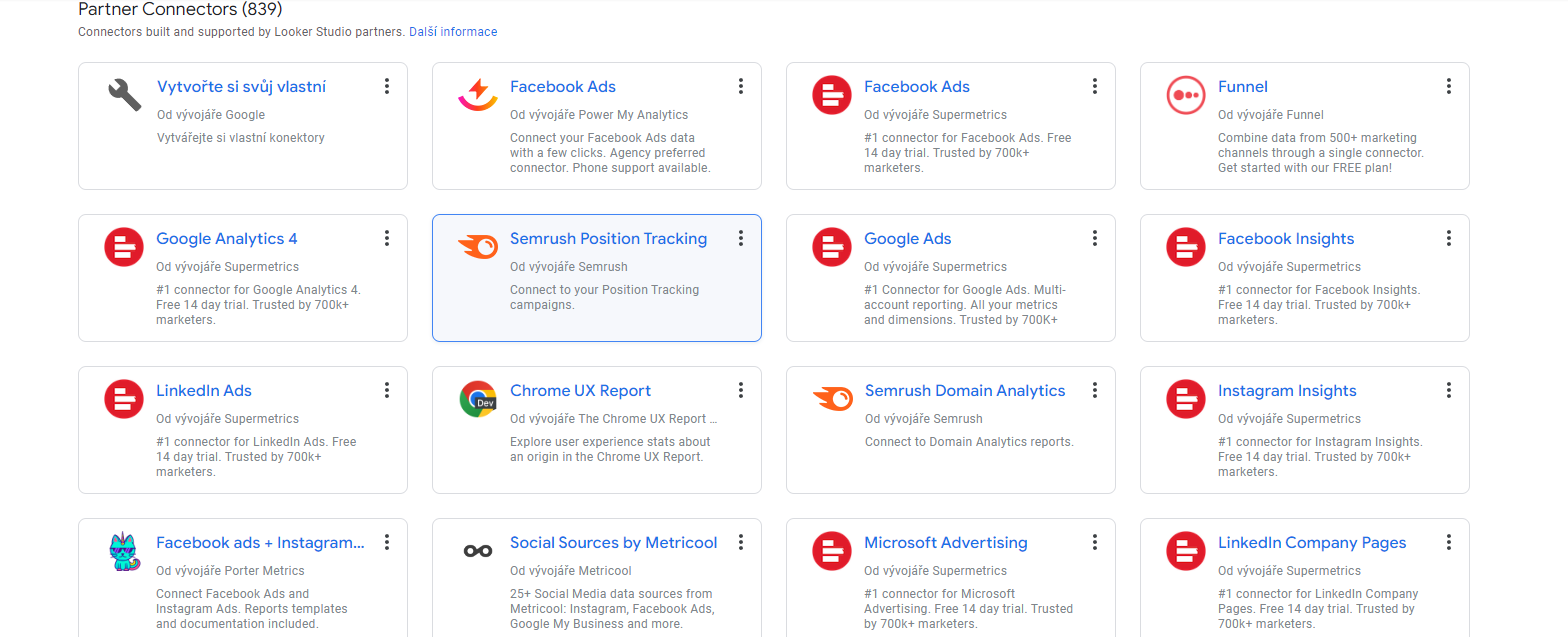Click the Power My Analytics Facebook Ads logo
Image resolution: width=1568 pixels, height=641 pixels.
(478, 95)
